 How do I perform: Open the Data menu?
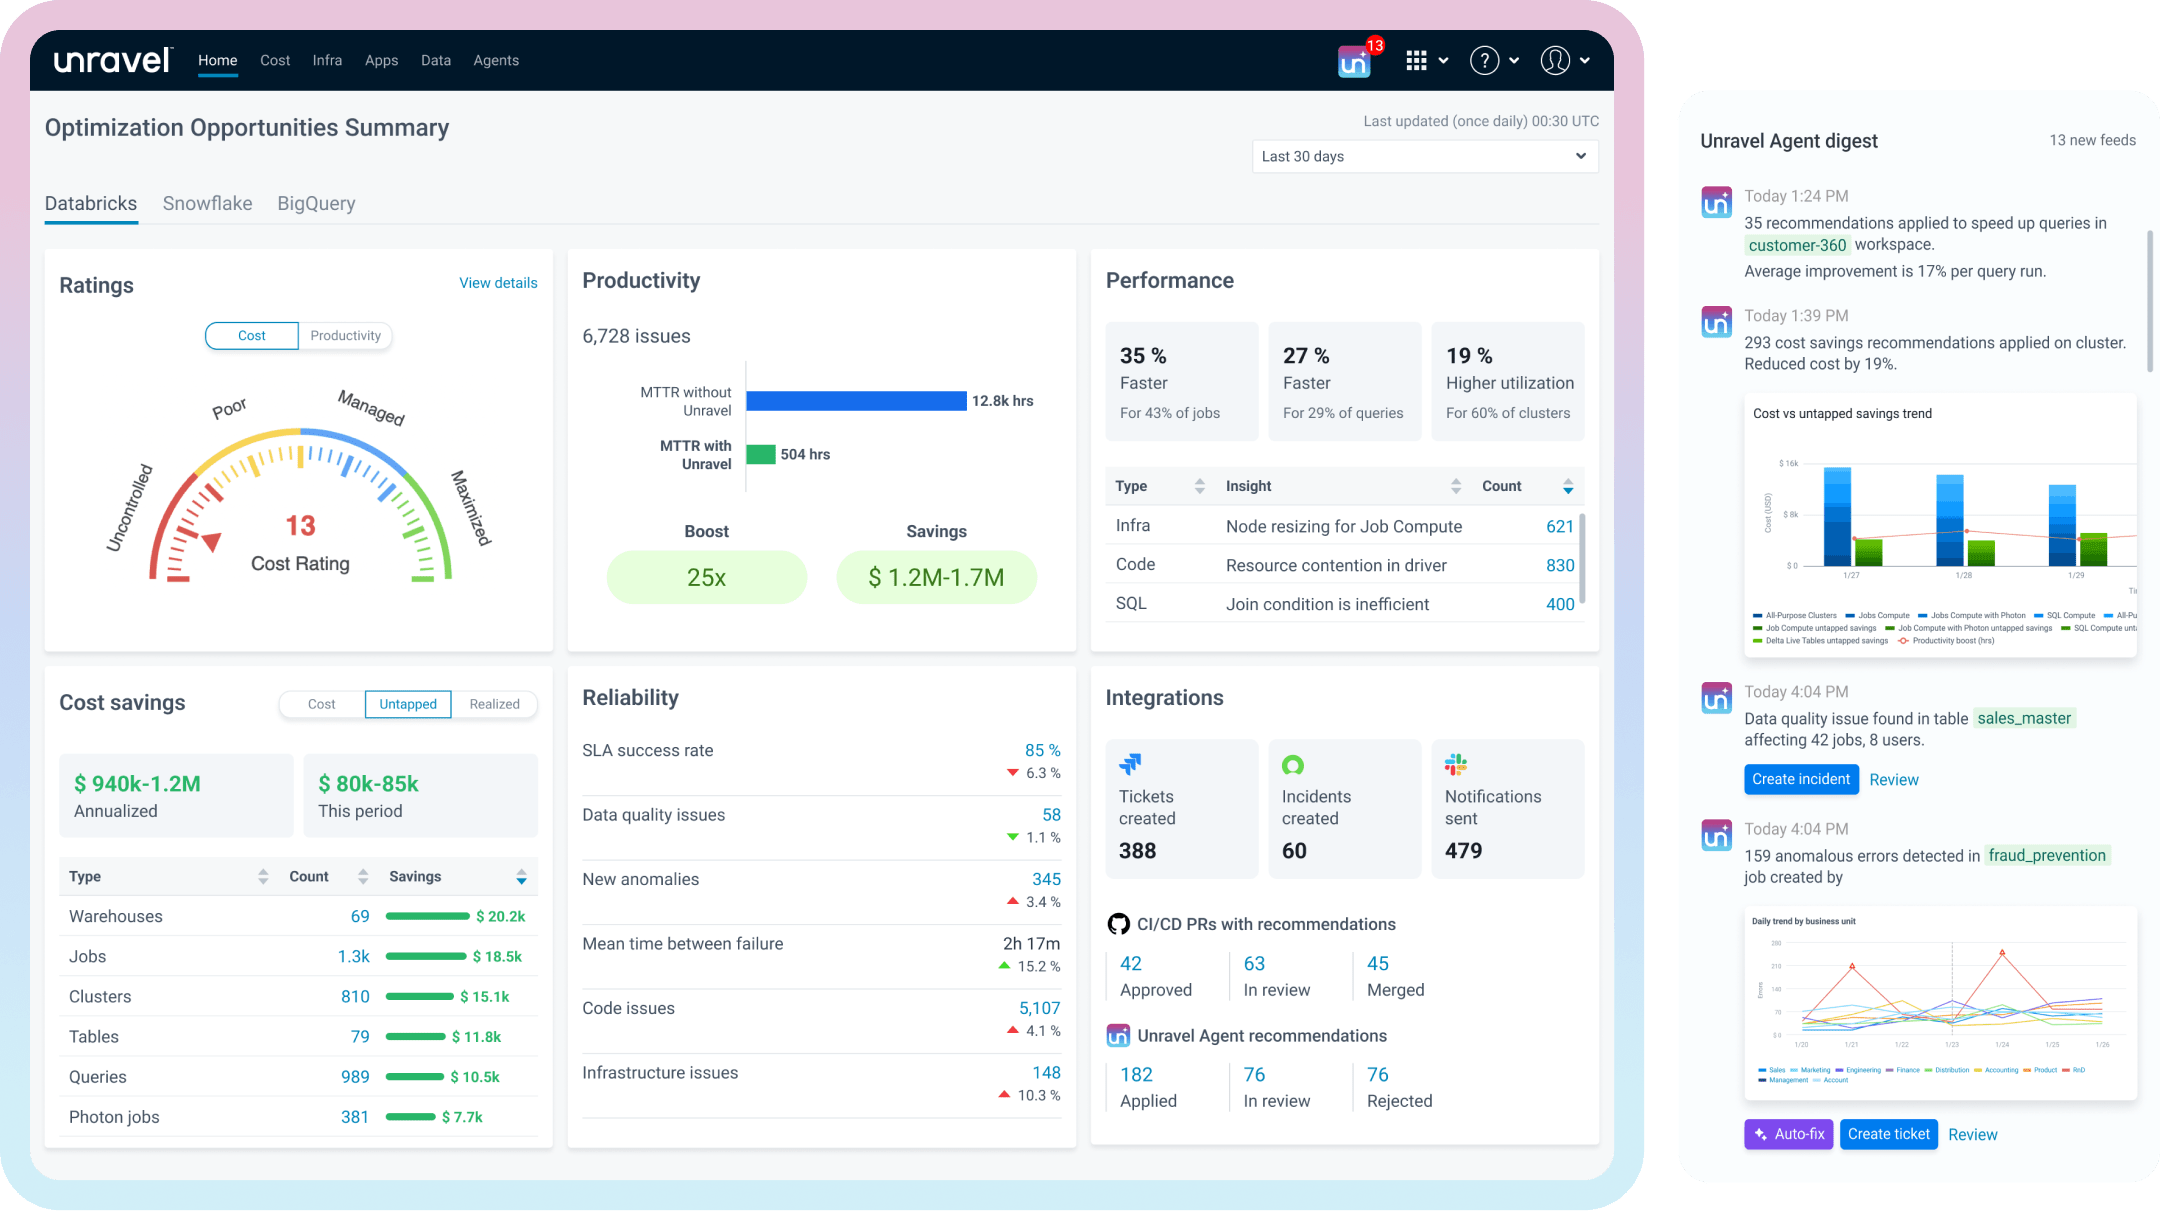pyautogui.click(x=436, y=60)
